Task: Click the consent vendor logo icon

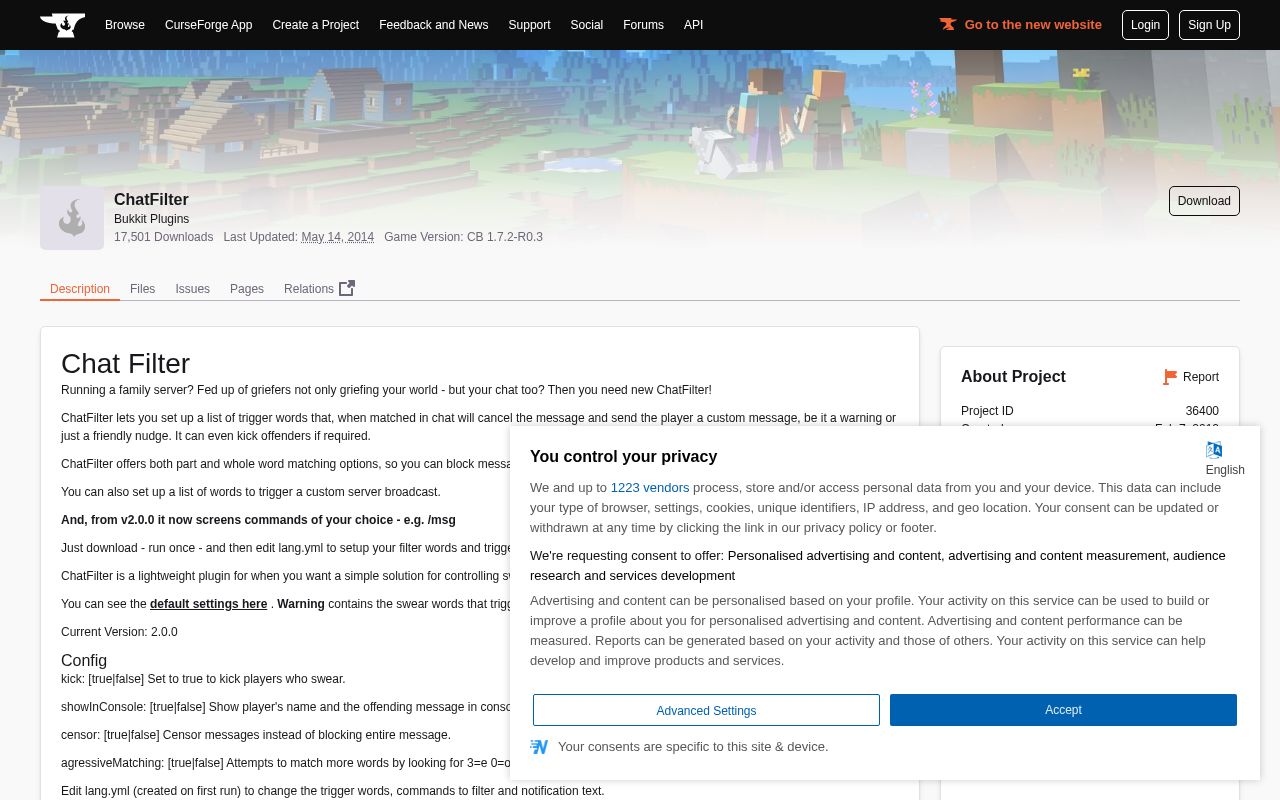Action: point(539,747)
